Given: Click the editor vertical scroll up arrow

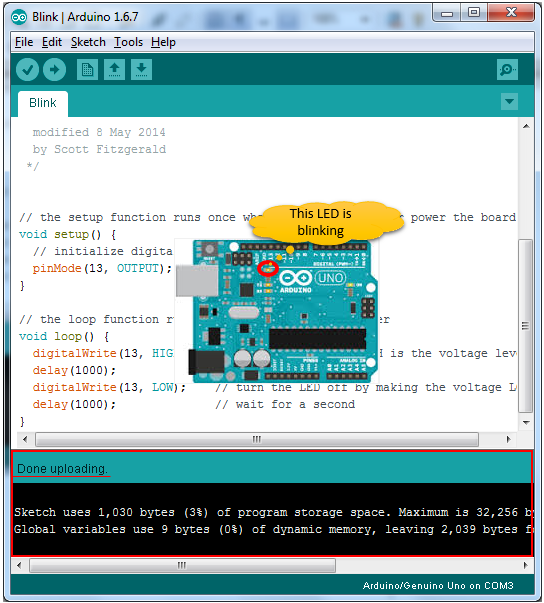Looking at the screenshot, I should click(526, 126).
